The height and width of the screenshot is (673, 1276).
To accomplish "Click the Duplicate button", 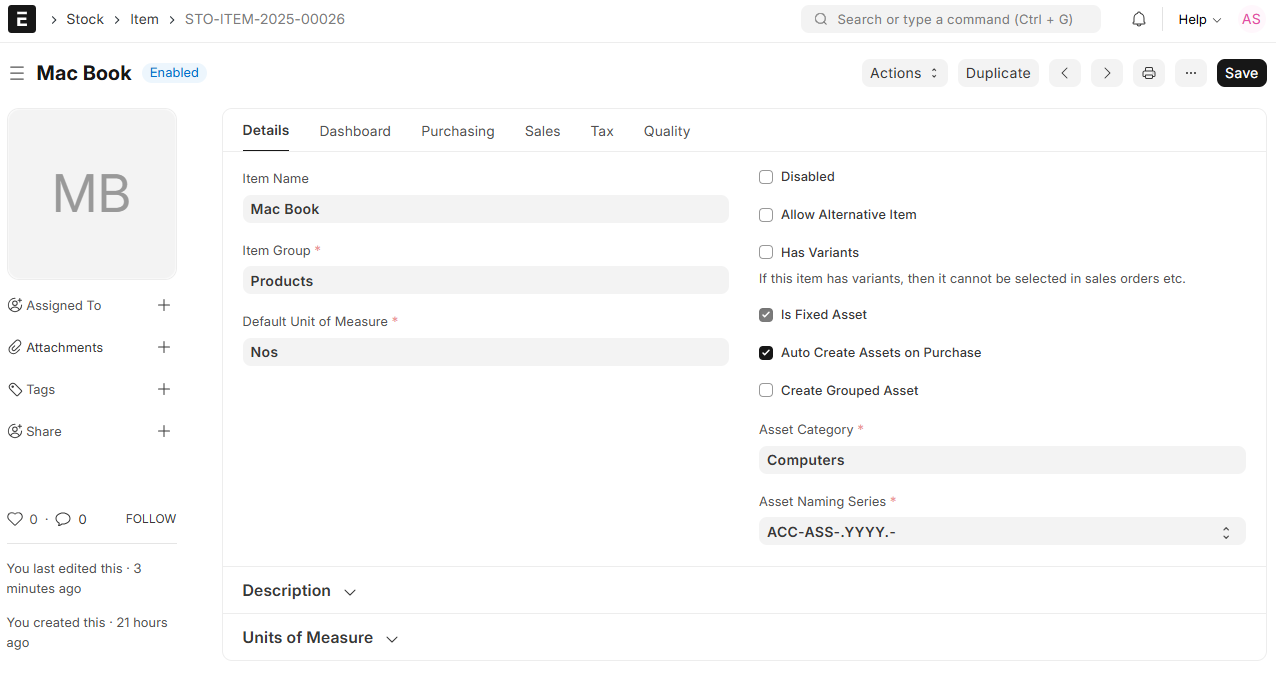I will coord(998,73).
